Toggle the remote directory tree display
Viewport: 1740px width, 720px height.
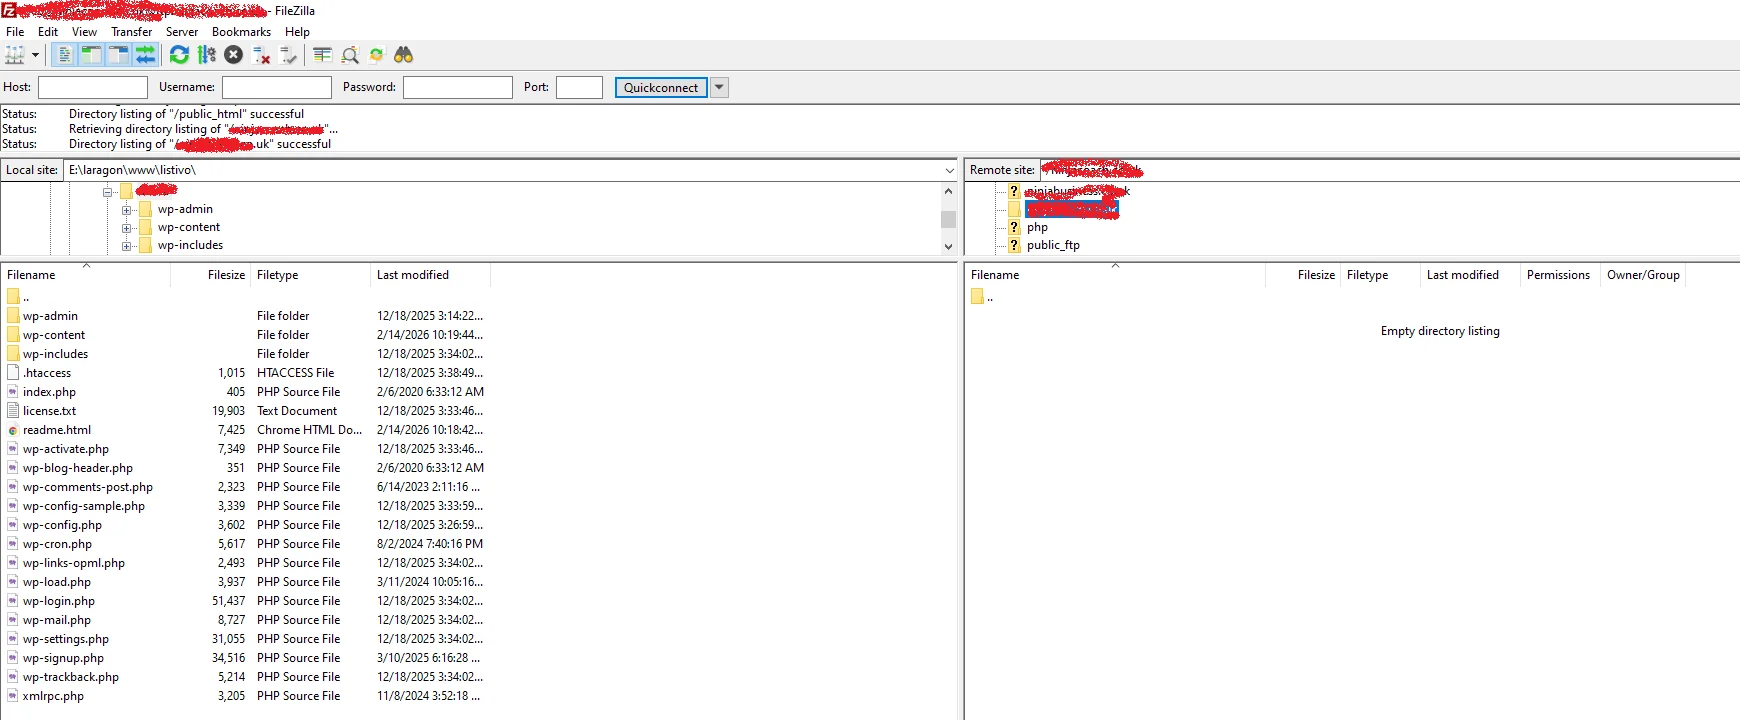point(118,55)
